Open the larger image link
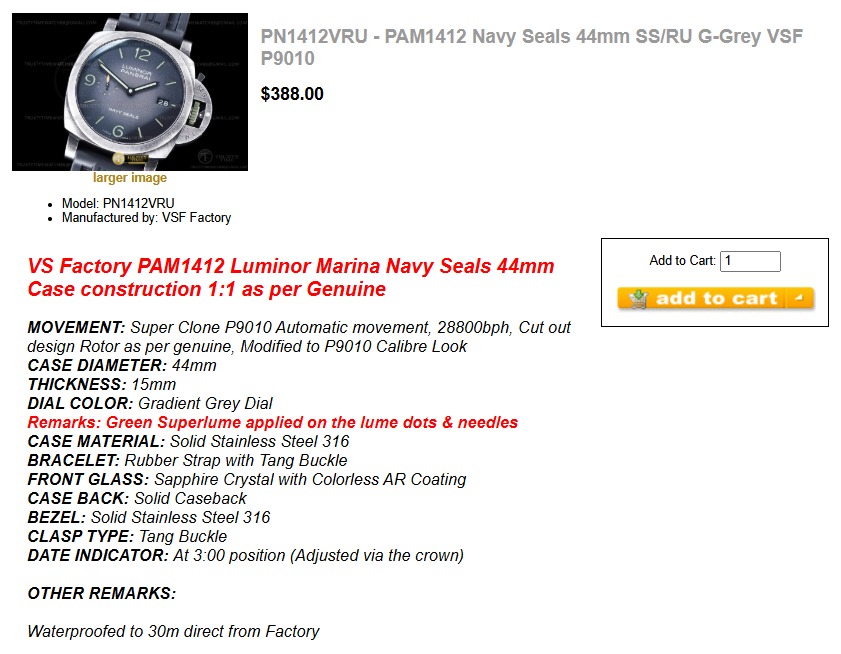Screen dimensions: 841x654 click(129, 177)
